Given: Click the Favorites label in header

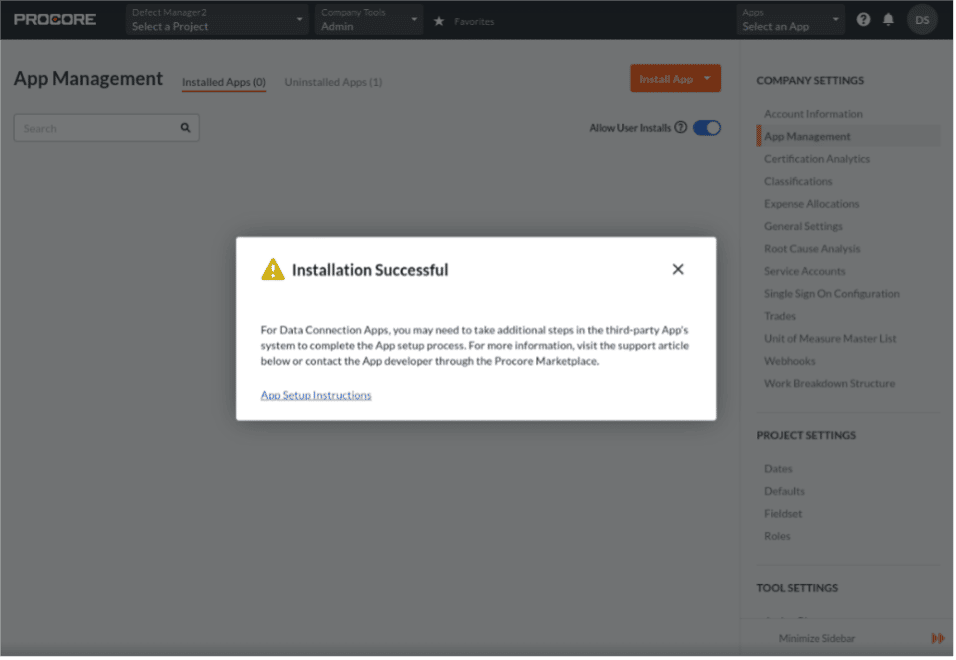Looking at the screenshot, I should 475,21.
